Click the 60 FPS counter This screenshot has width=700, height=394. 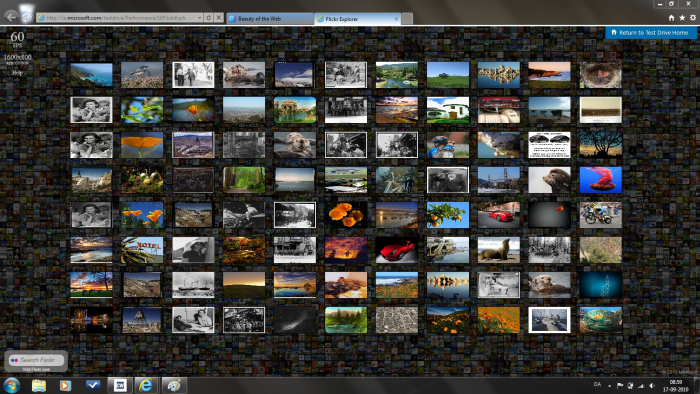[x=17, y=38]
